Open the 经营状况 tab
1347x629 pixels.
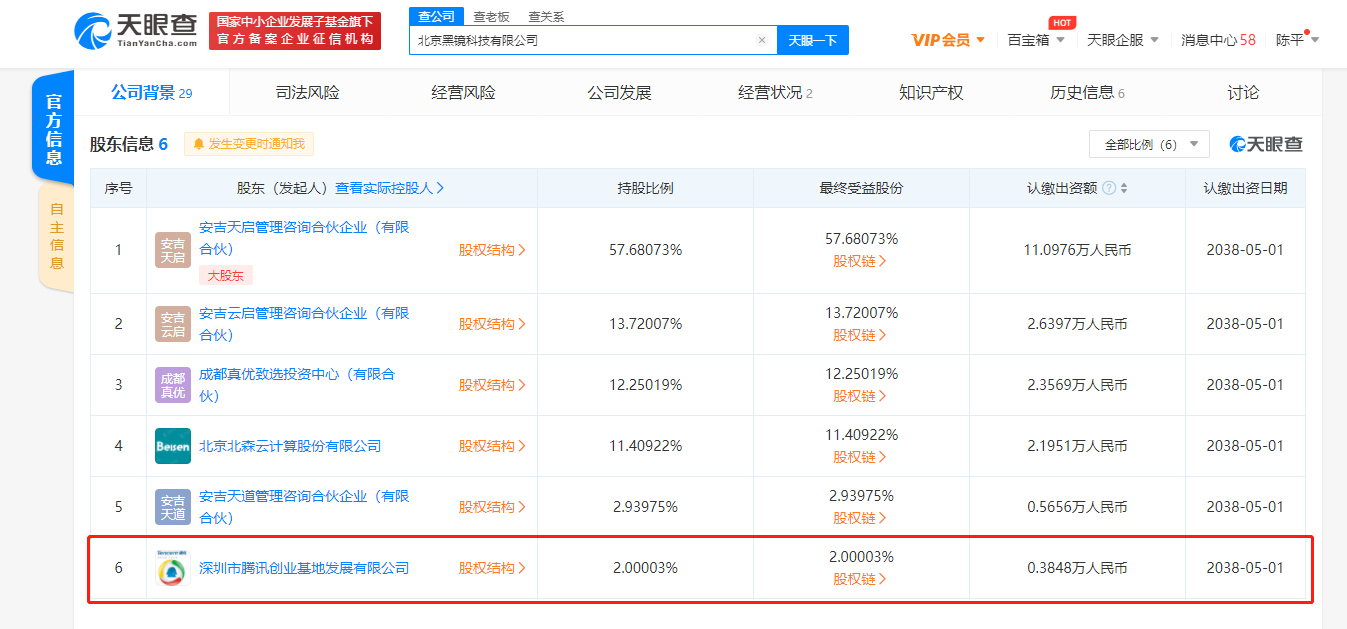(775, 93)
